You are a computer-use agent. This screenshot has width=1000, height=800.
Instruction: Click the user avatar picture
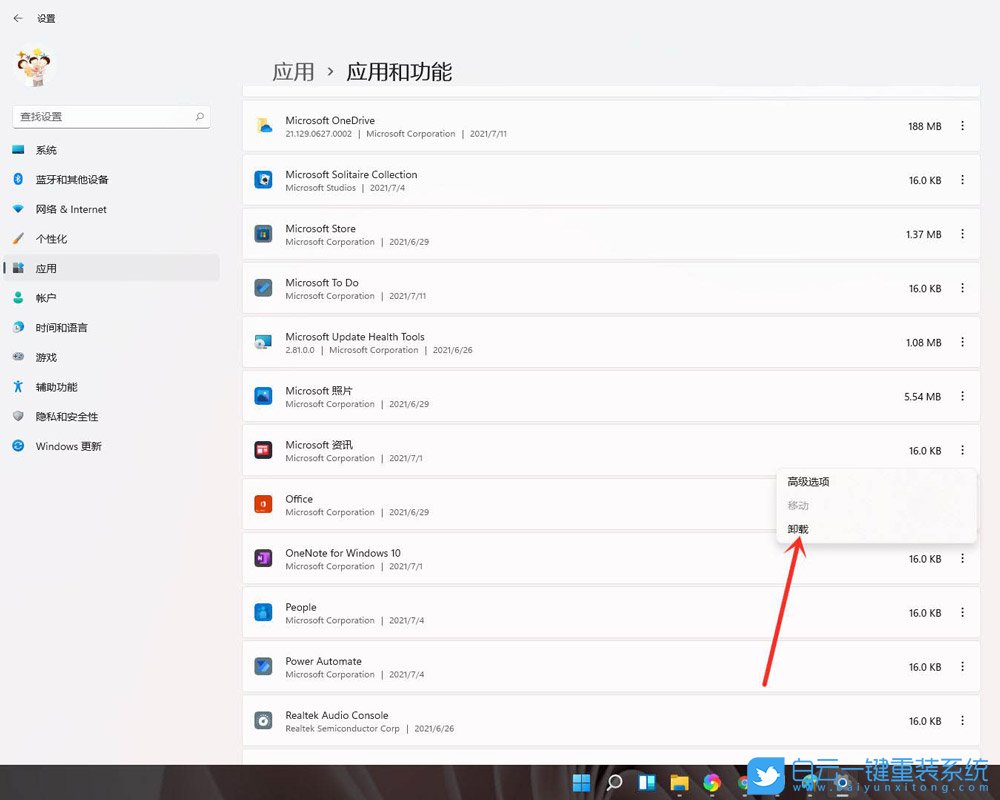35,66
